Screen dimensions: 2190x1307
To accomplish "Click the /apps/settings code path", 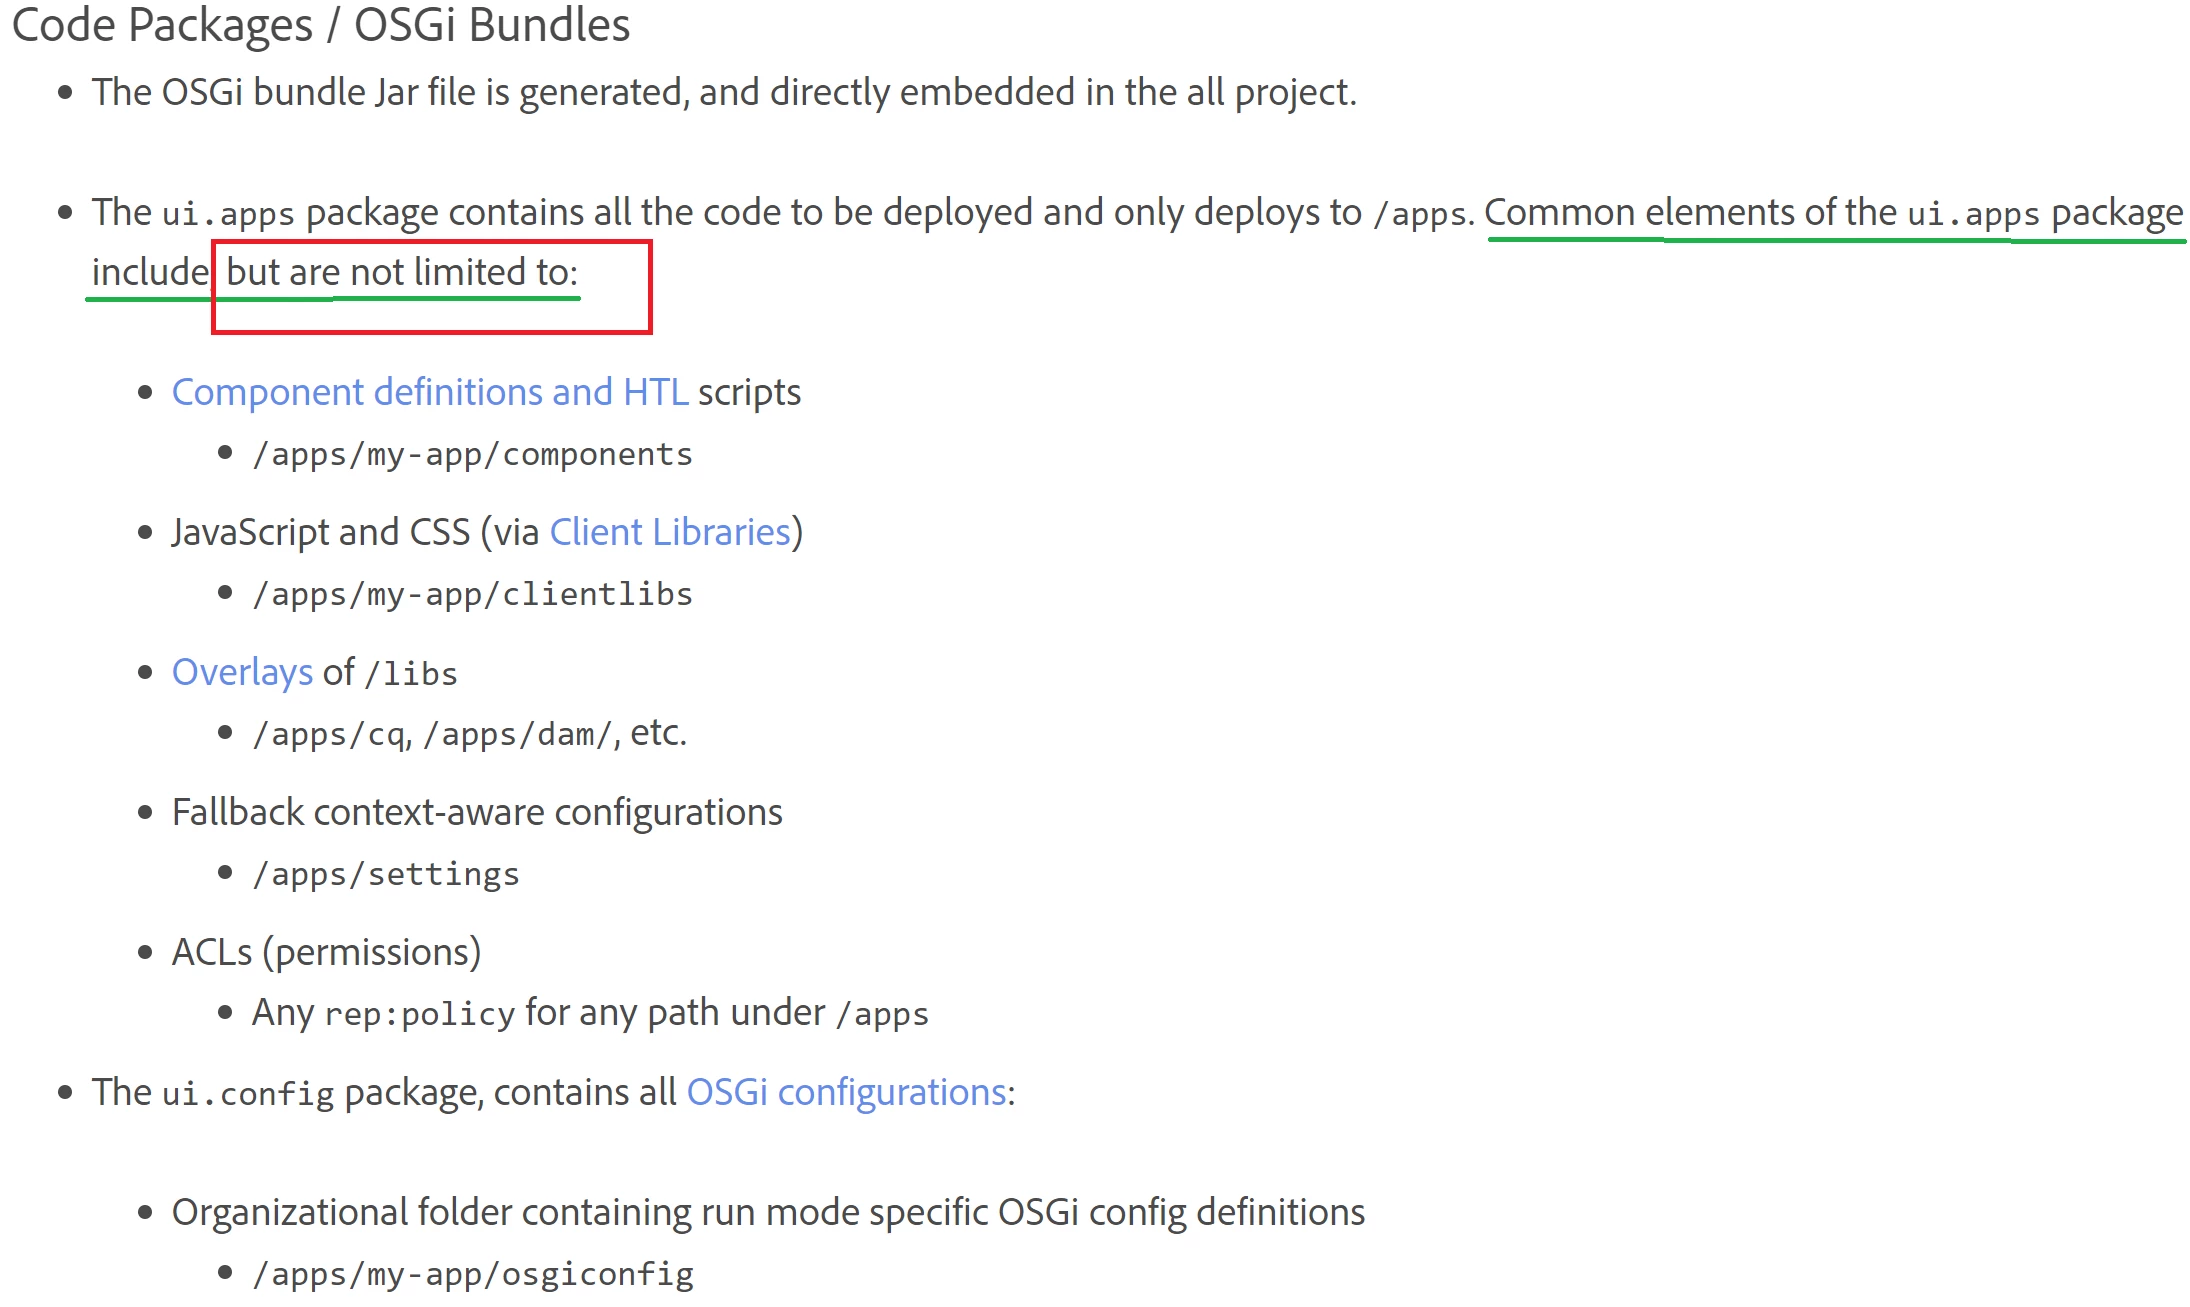I will coord(386,875).
